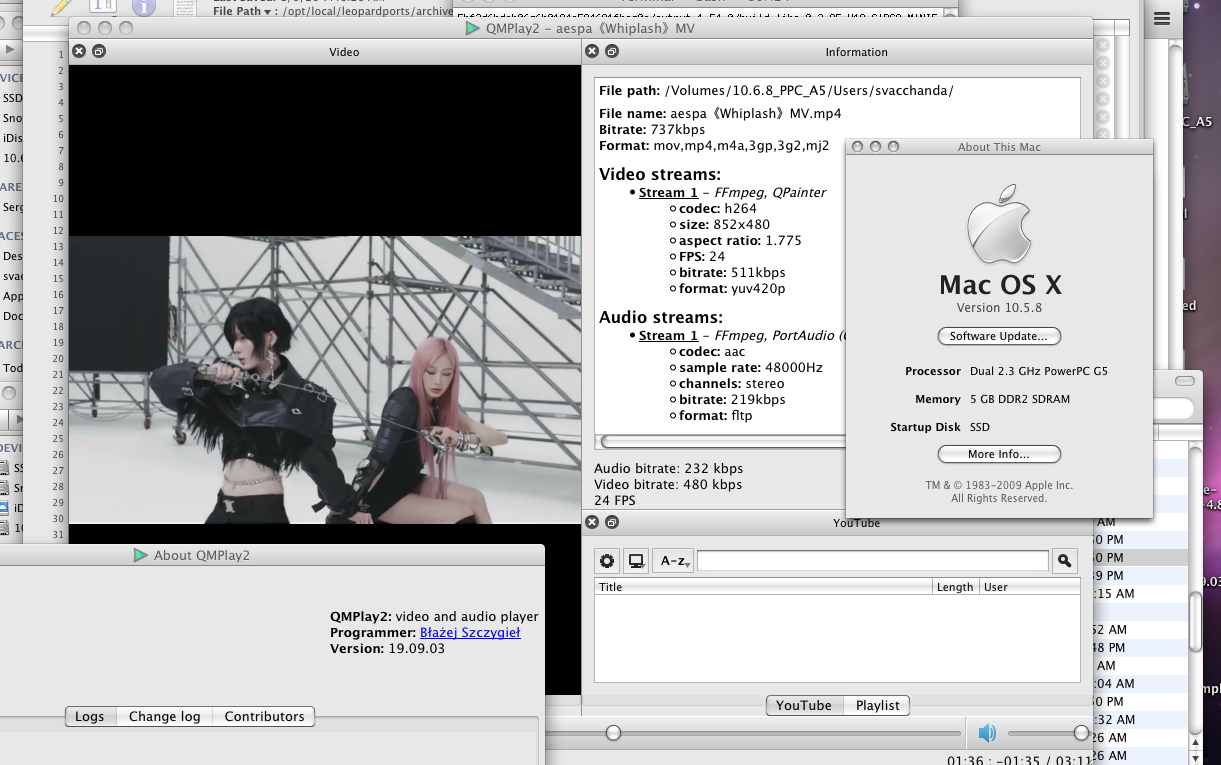Close the Information dock panel

pyautogui.click(x=592, y=51)
